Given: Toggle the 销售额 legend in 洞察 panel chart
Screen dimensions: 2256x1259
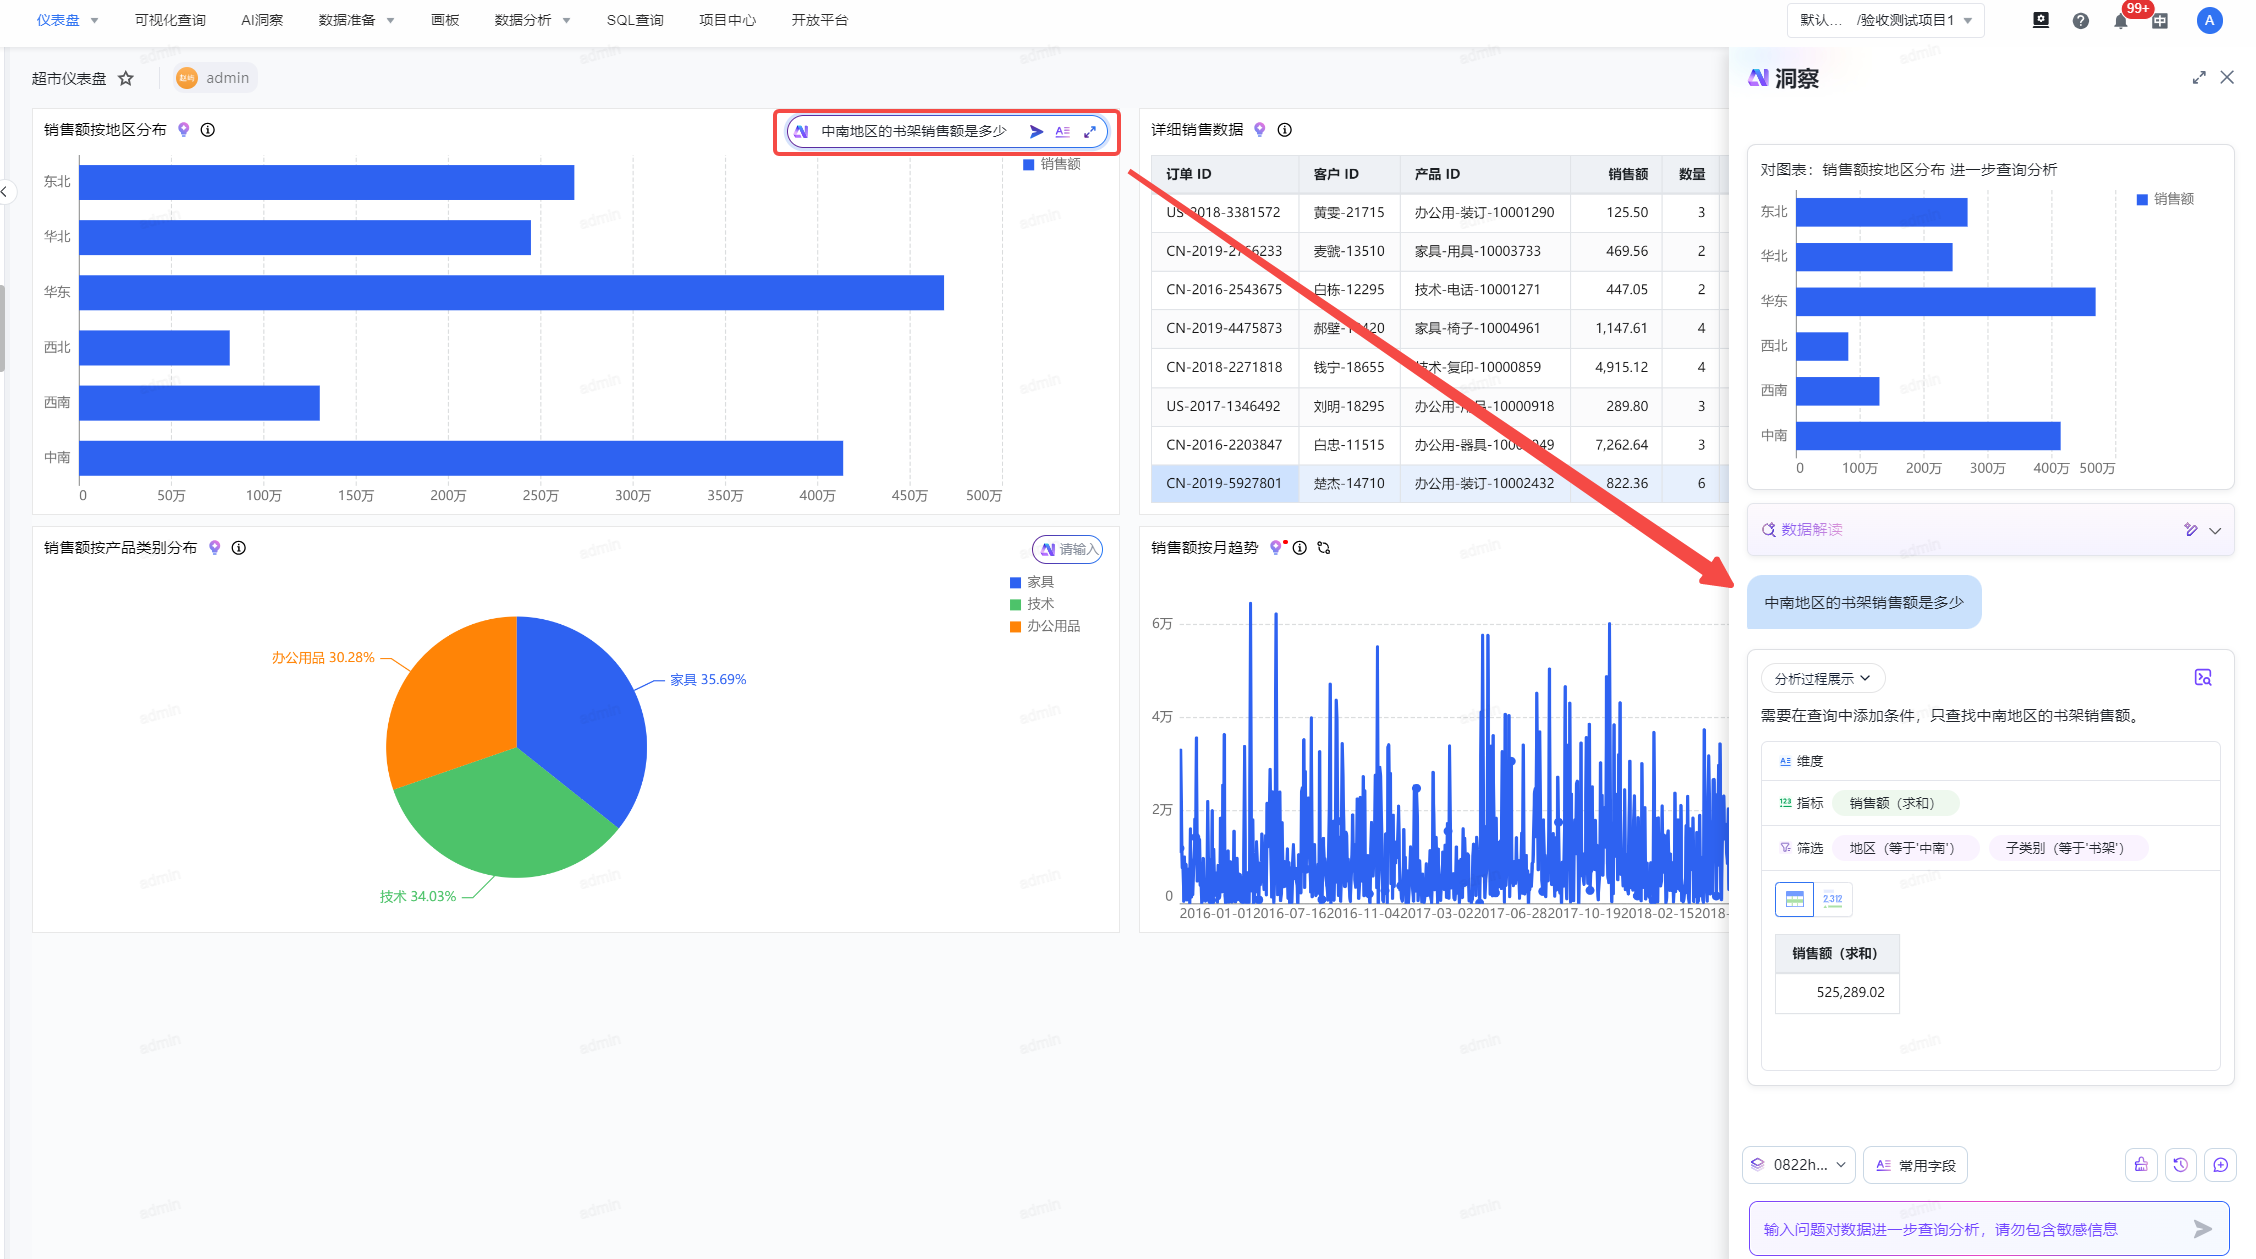Looking at the screenshot, I should pyautogui.click(x=2165, y=199).
